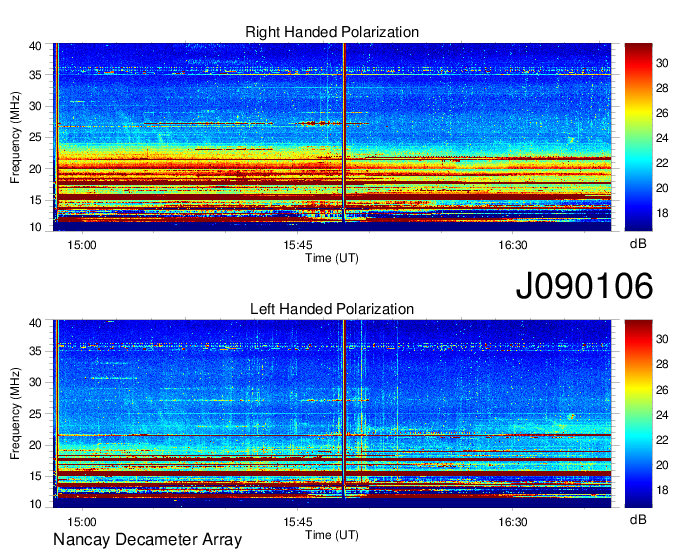Click the 40 MHz tick on Right Handed plot
This screenshot has width=680, height=552.
coord(36,46)
